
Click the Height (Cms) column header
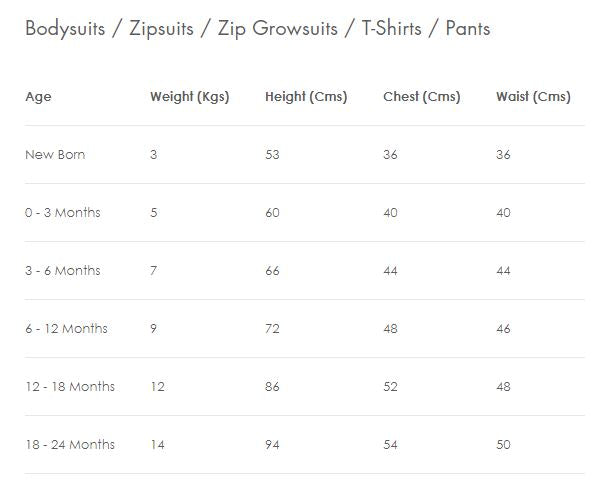point(306,97)
